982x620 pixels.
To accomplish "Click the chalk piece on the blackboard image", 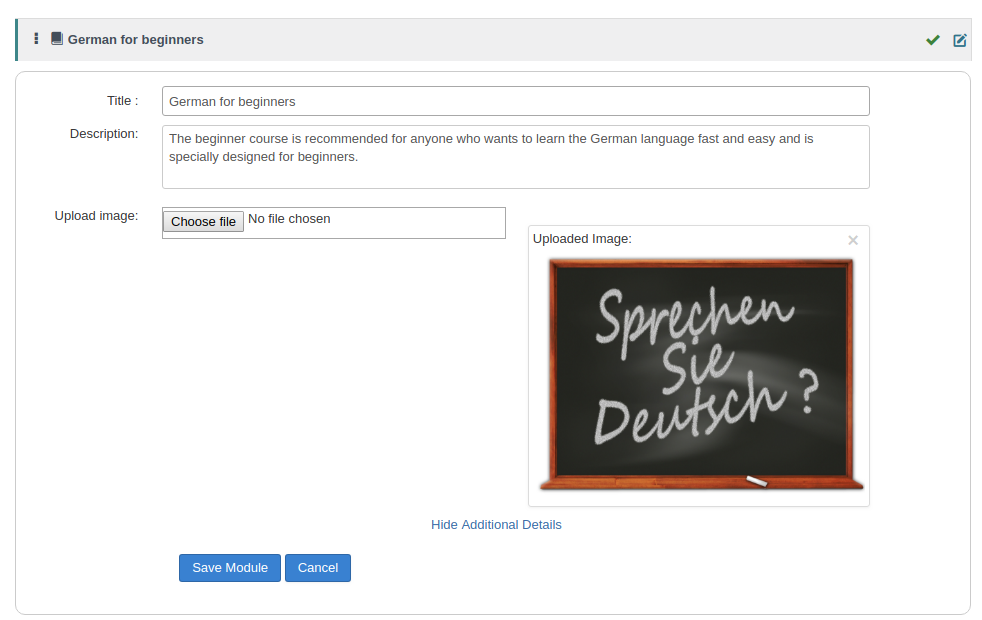I will click(756, 482).
